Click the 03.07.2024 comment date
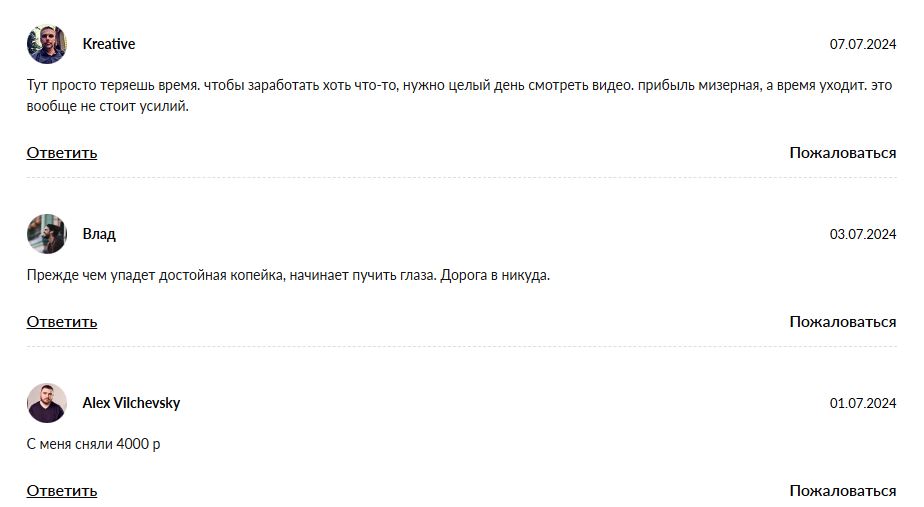Viewport: 924px width, 507px height. tap(862, 235)
